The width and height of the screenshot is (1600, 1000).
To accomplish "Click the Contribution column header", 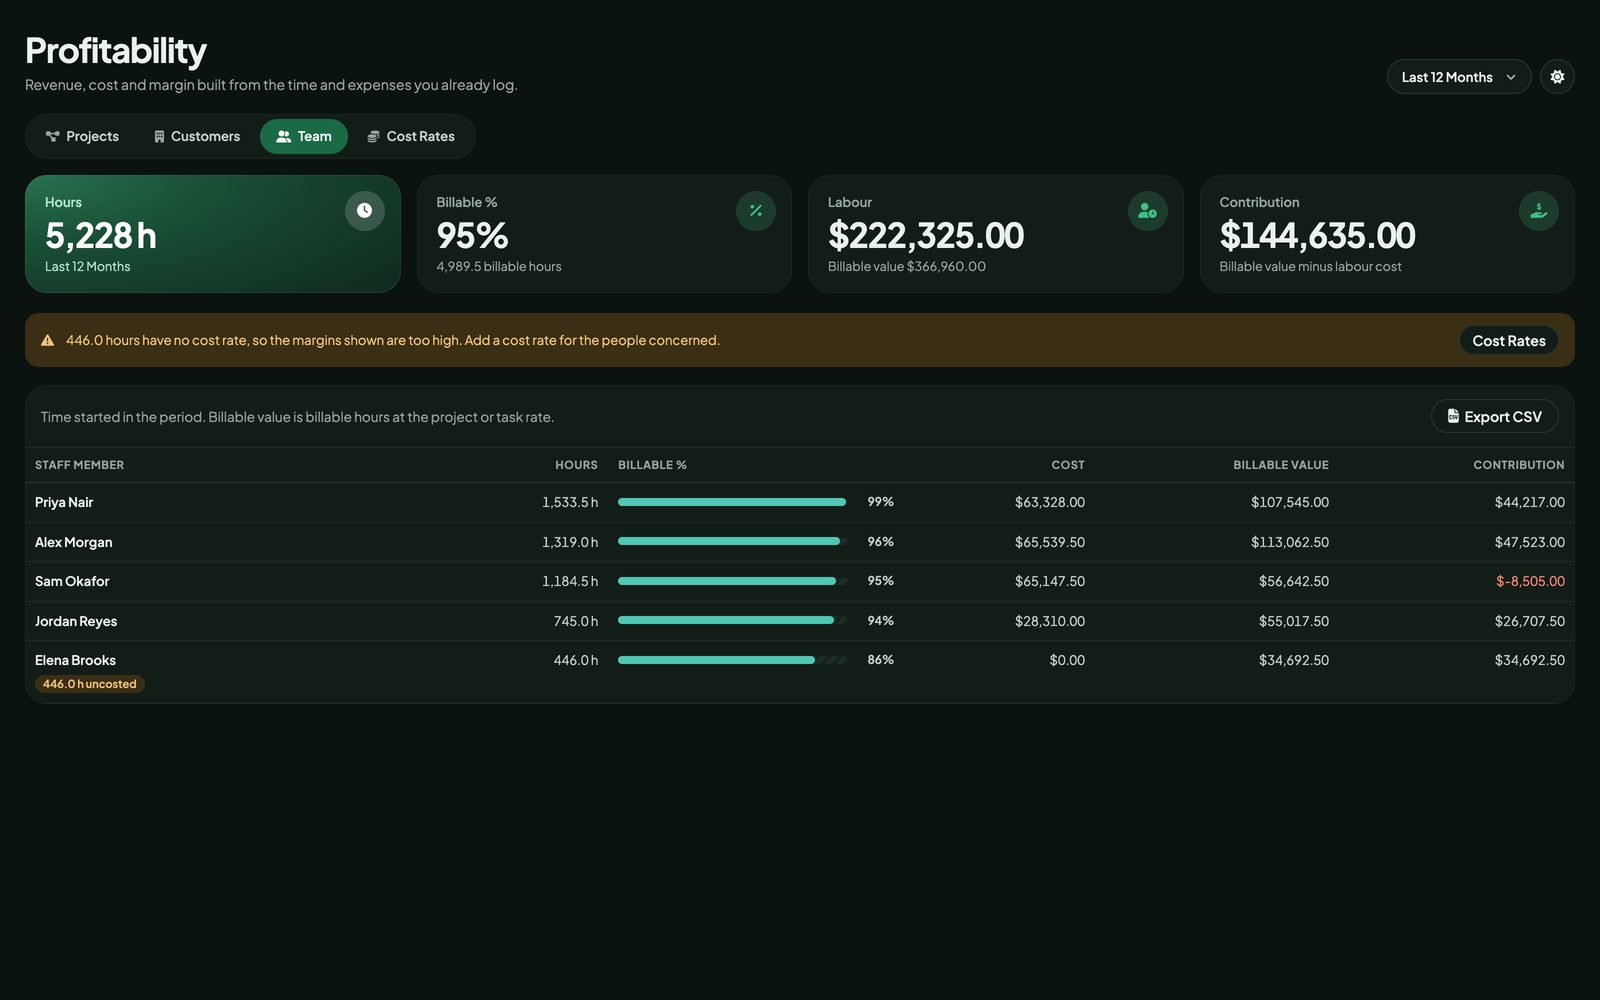I will click(1519, 465).
